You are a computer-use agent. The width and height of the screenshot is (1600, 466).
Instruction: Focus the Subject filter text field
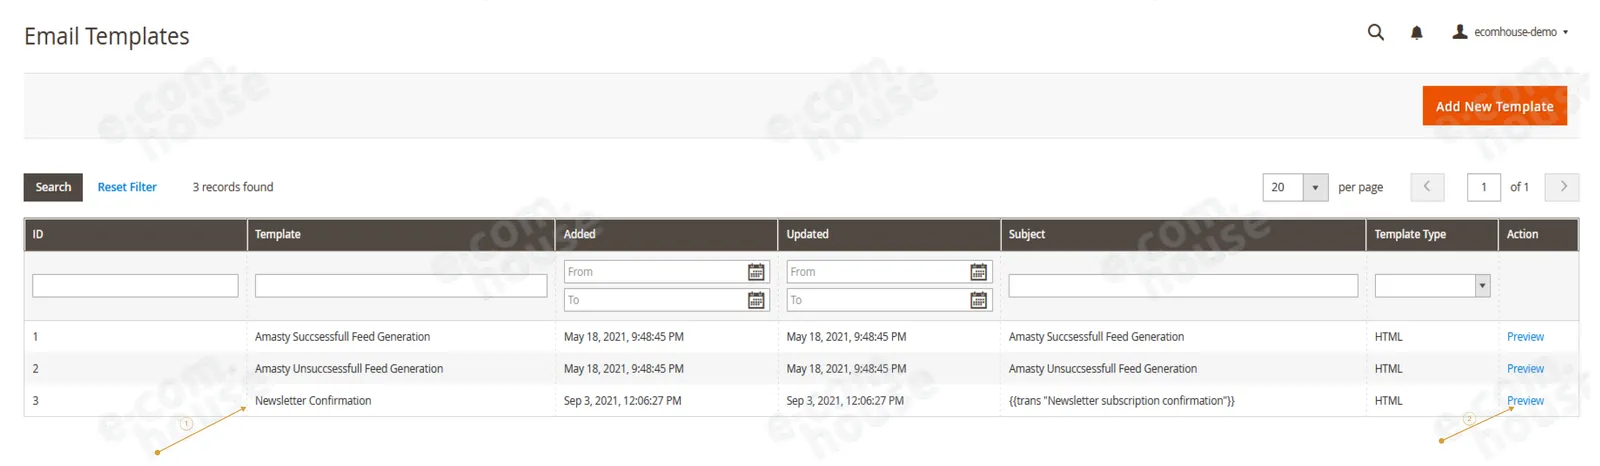coord(1183,286)
